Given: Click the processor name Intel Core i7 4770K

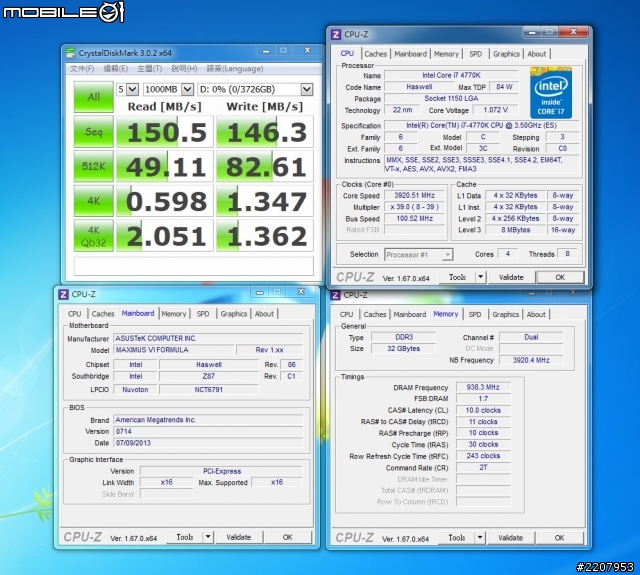Looking at the screenshot, I should [451, 75].
